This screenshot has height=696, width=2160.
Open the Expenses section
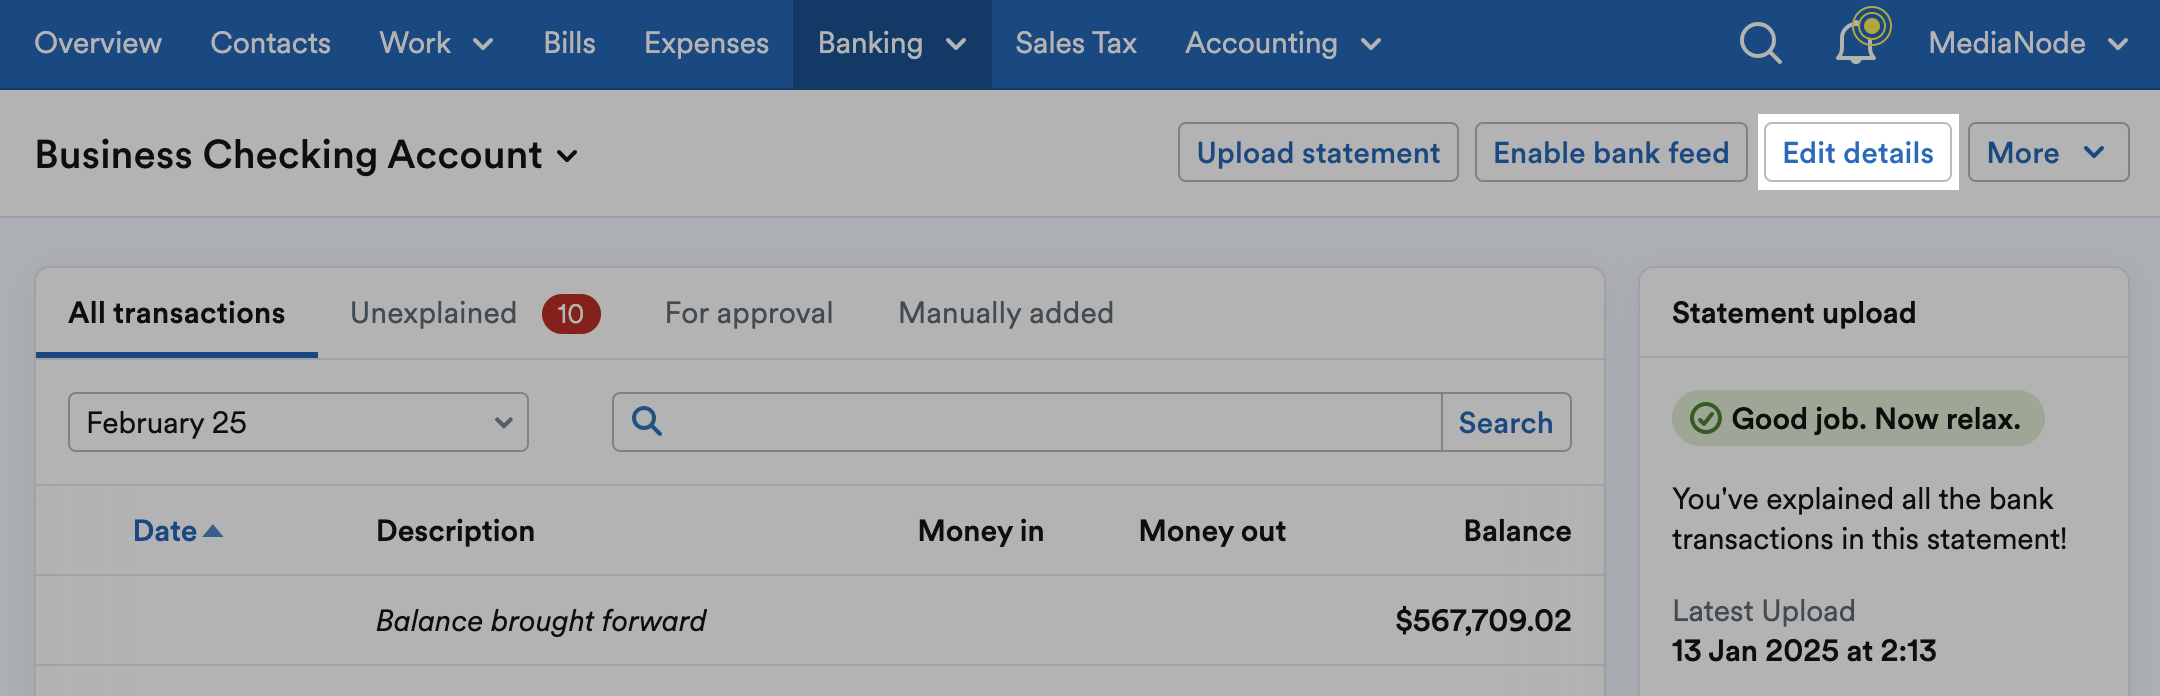(x=706, y=44)
